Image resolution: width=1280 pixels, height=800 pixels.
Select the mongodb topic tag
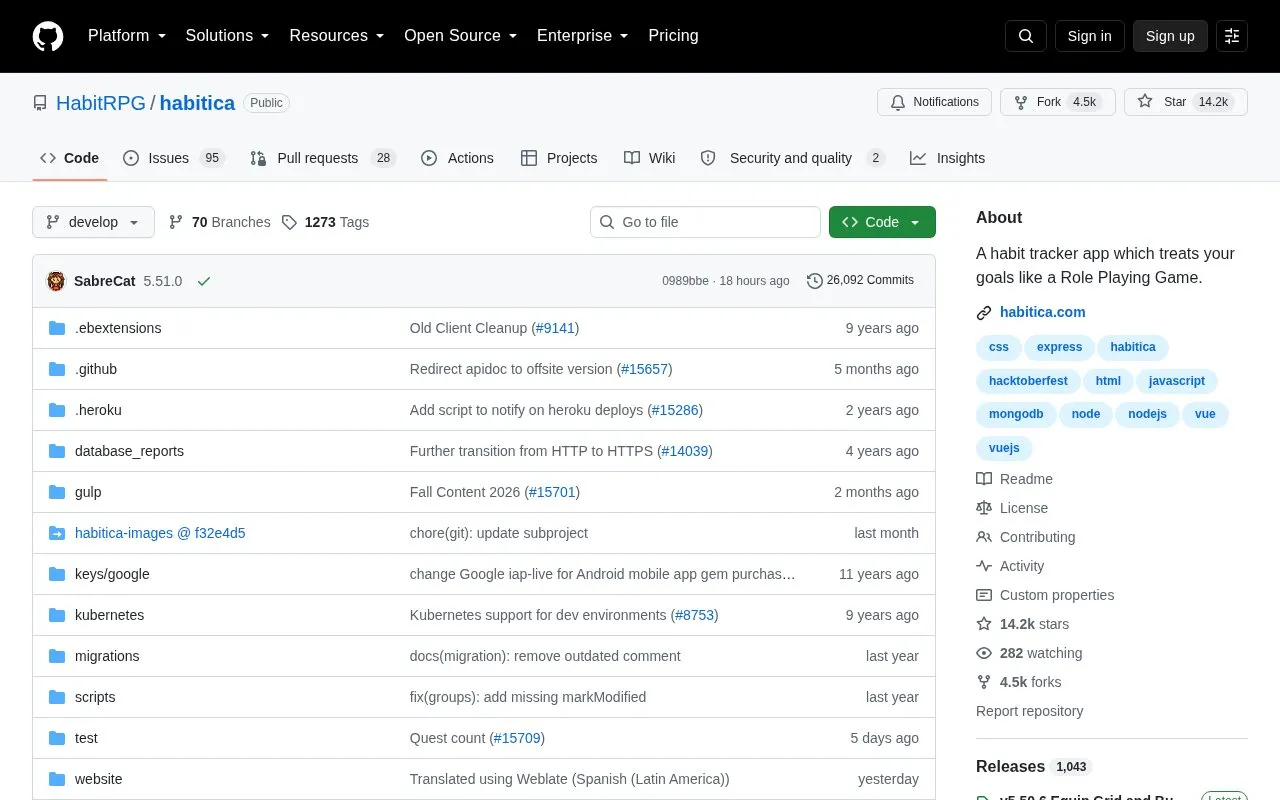tap(1015, 414)
